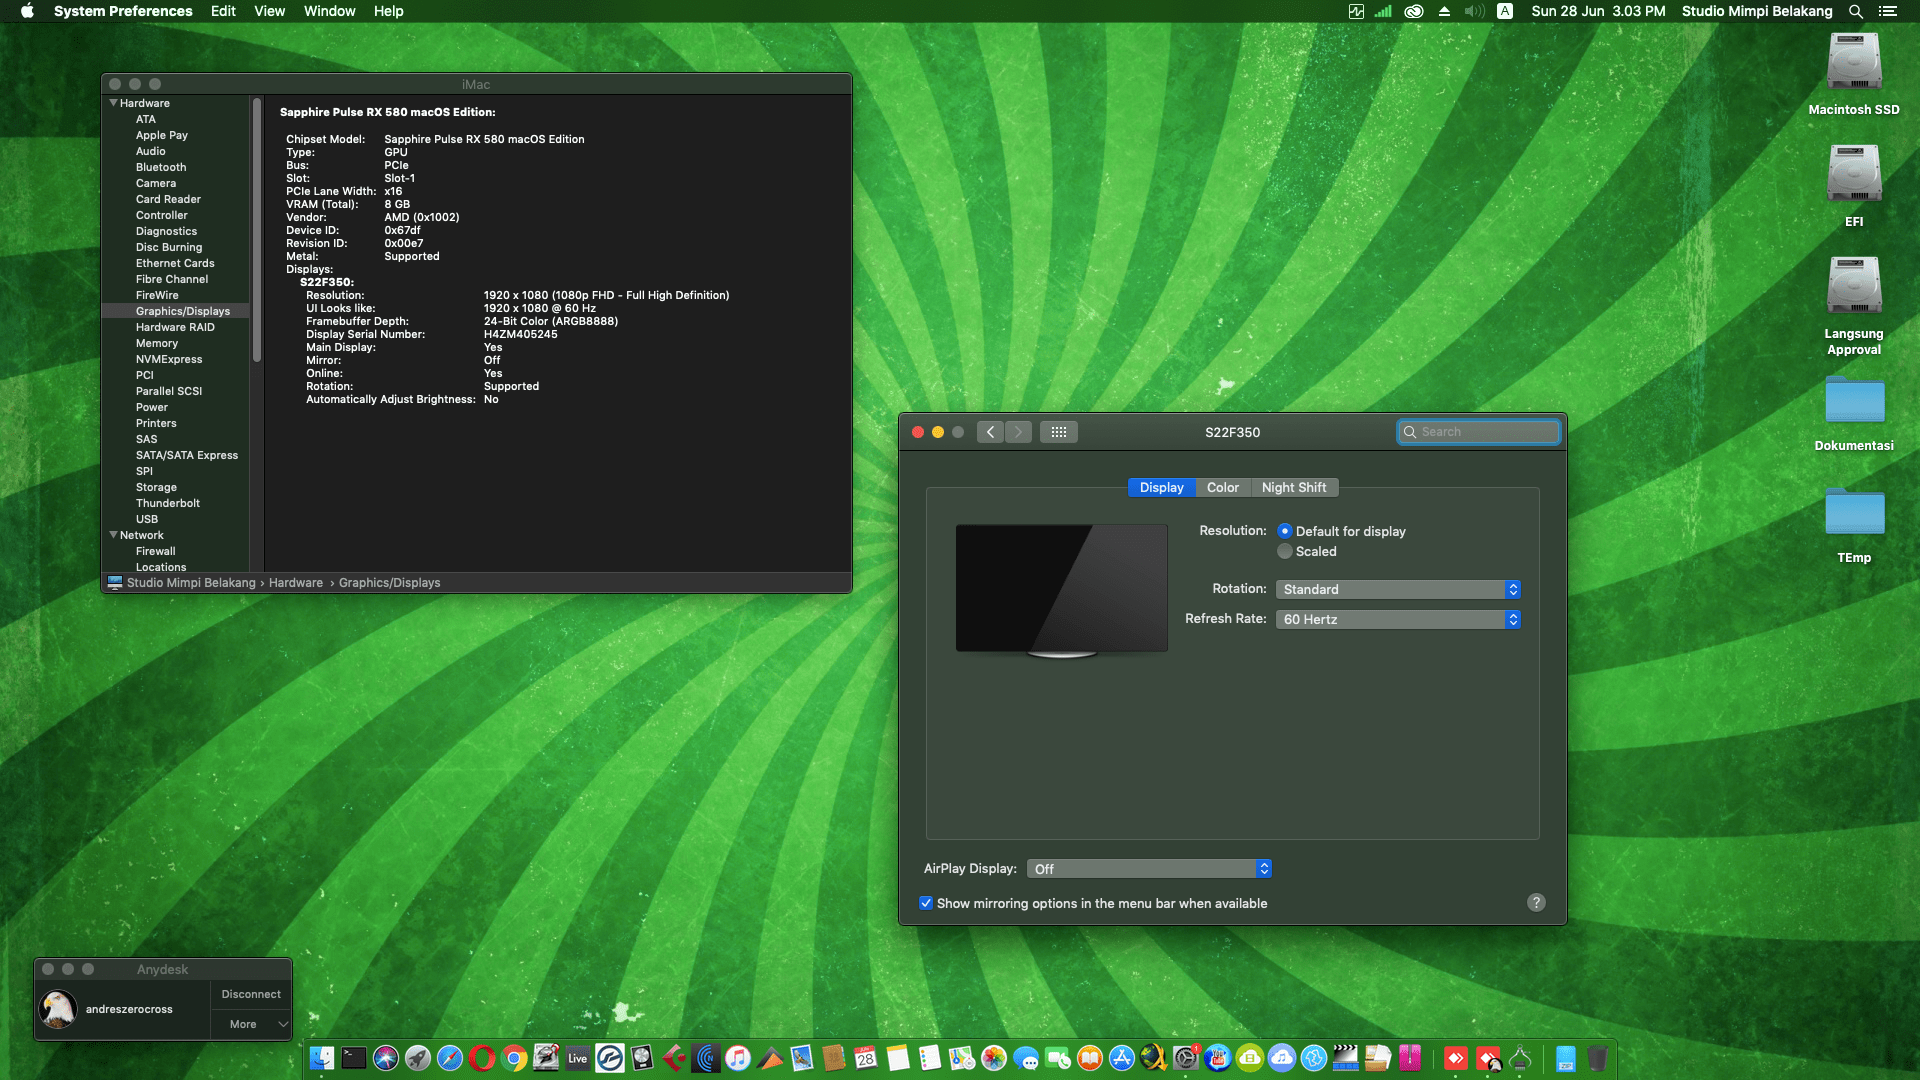The image size is (1920, 1080).
Task: Launch Google Chrome from the Dock
Action: coord(514,1058)
